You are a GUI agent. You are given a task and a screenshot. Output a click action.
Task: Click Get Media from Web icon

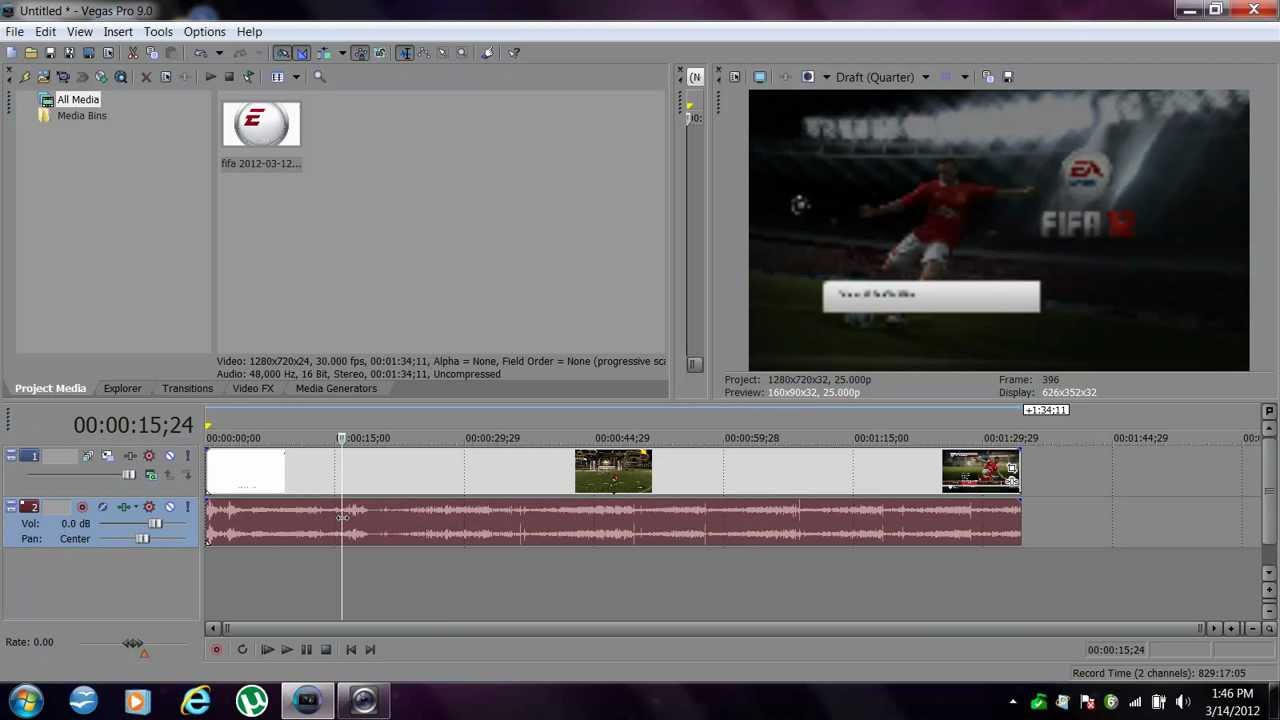121,77
